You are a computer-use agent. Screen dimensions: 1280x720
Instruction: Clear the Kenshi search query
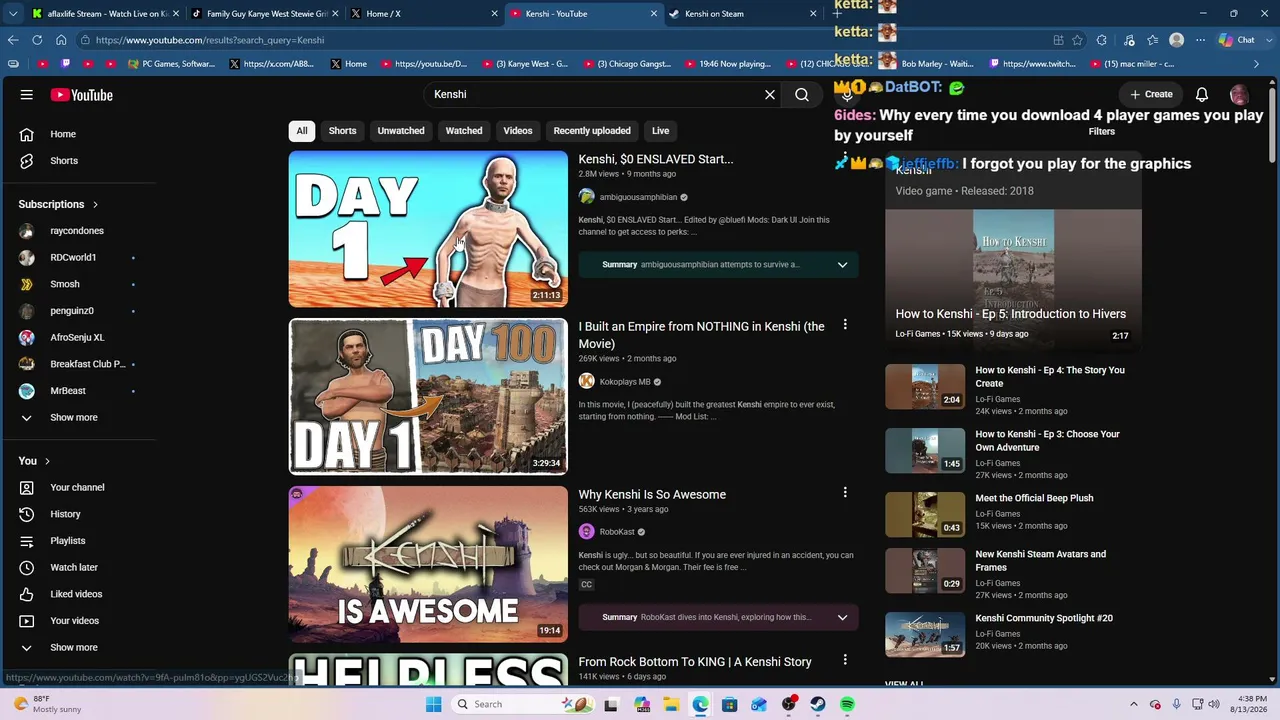pyautogui.click(x=770, y=95)
